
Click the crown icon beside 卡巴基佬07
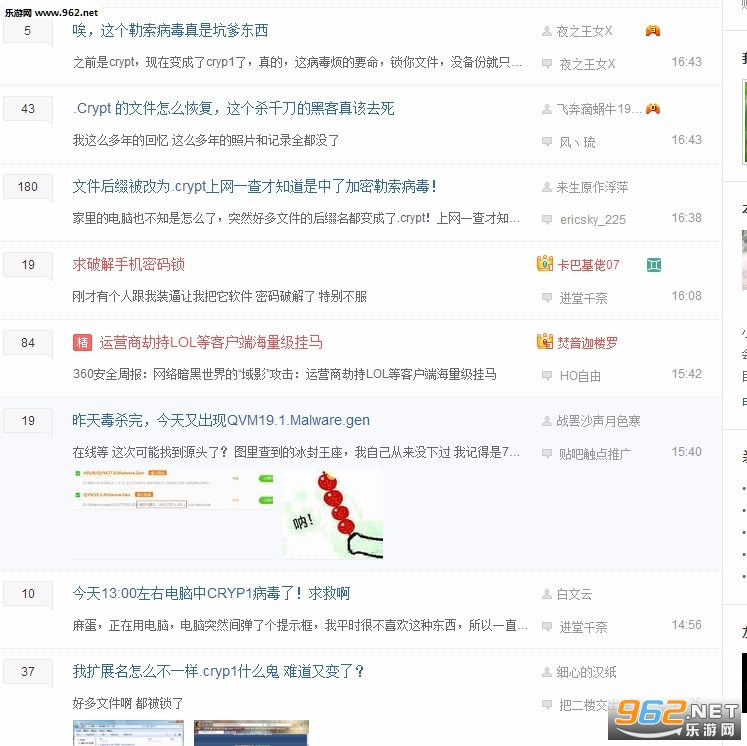click(x=545, y=263)
